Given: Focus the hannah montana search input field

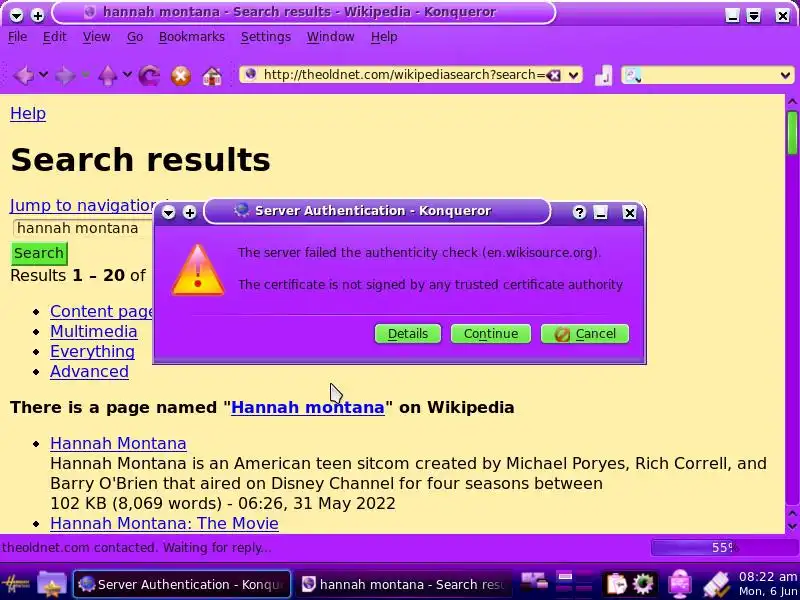Looking at the screenshot, I should [83, 228].
